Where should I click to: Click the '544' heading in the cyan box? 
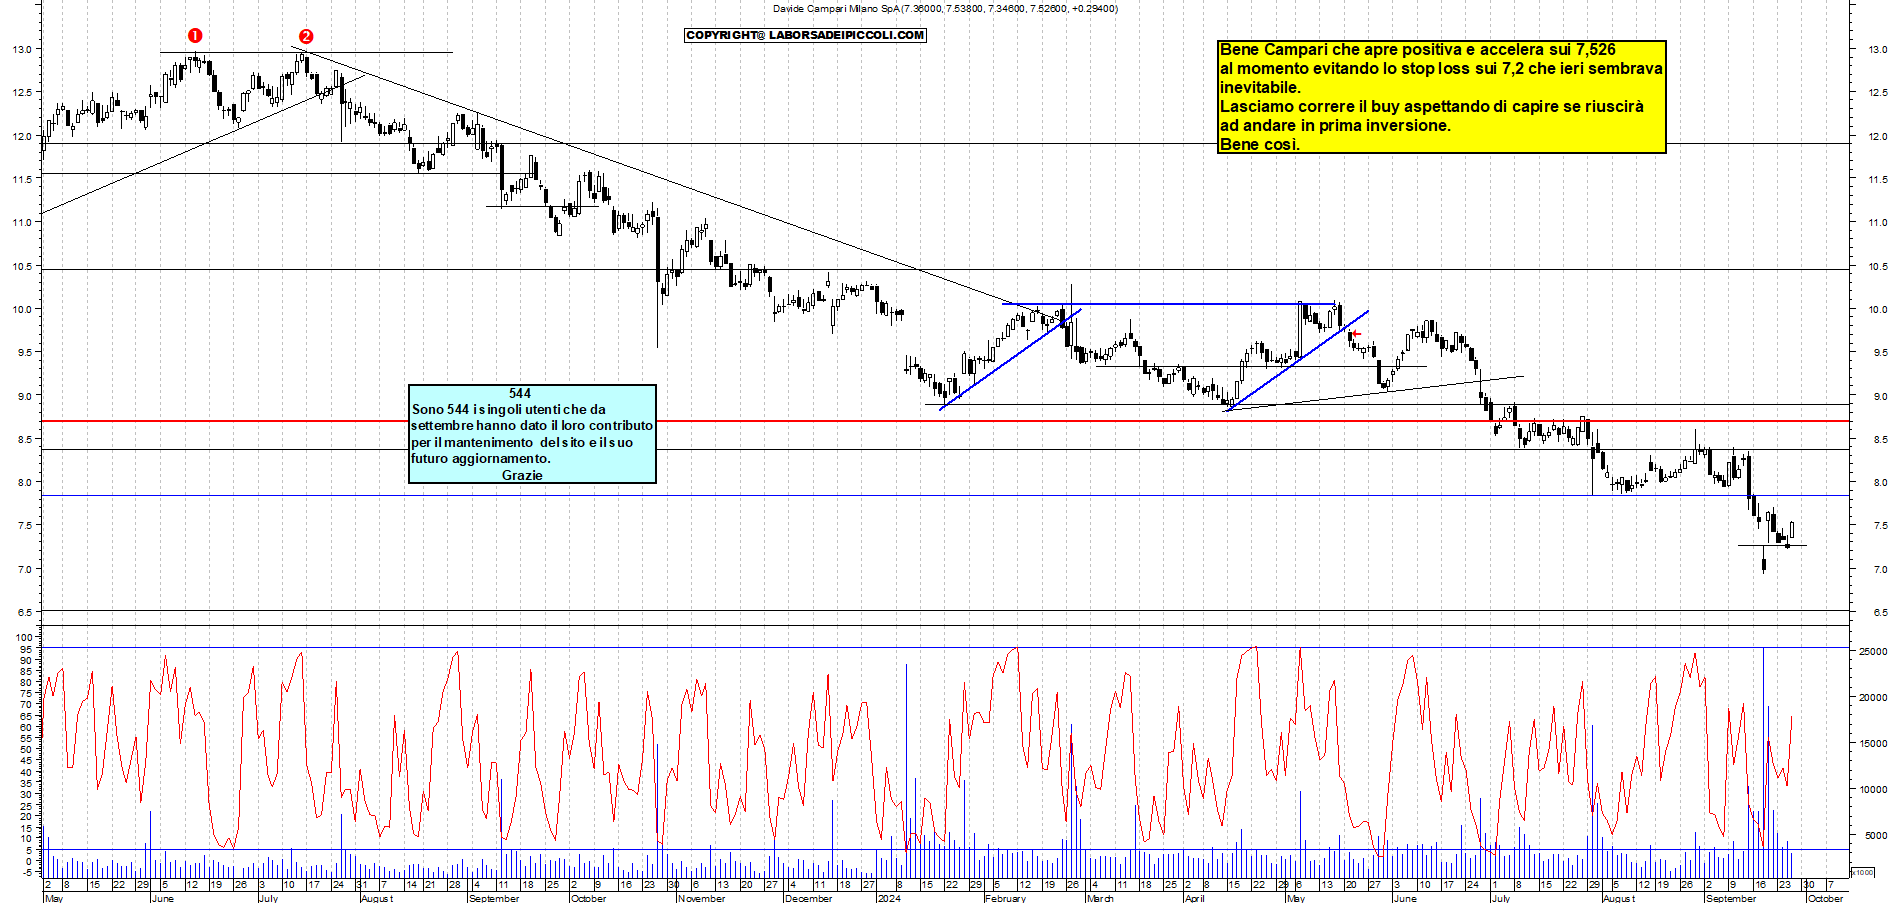[520, 393]
